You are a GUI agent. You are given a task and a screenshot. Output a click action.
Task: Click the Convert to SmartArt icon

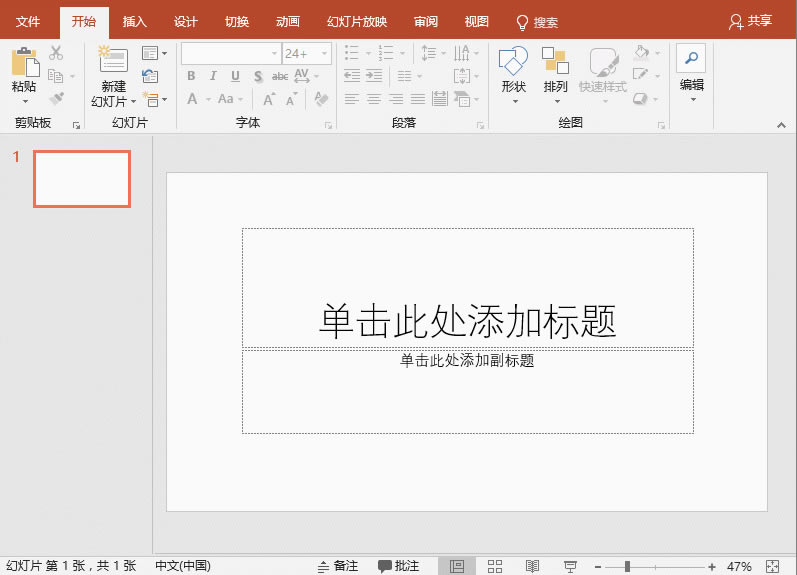point(462,99)
